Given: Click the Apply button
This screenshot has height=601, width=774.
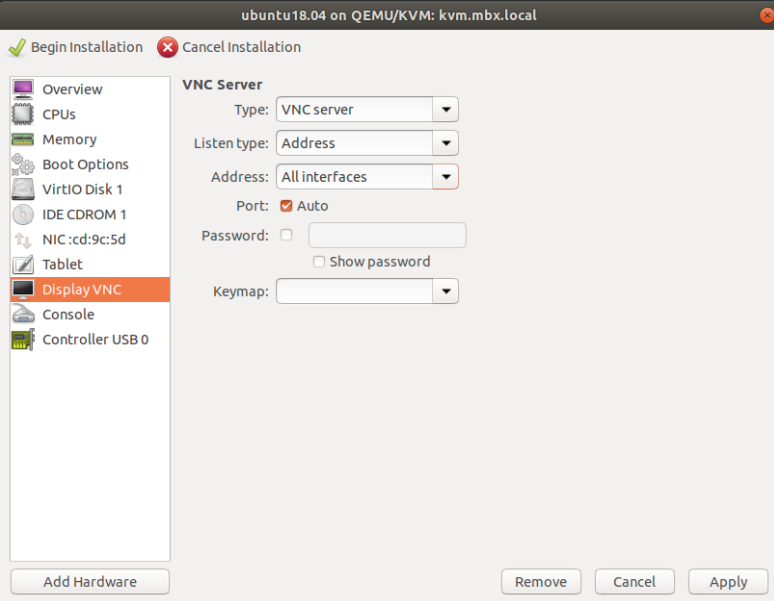Looking at the screenshot, I should [x=728, y=582].
